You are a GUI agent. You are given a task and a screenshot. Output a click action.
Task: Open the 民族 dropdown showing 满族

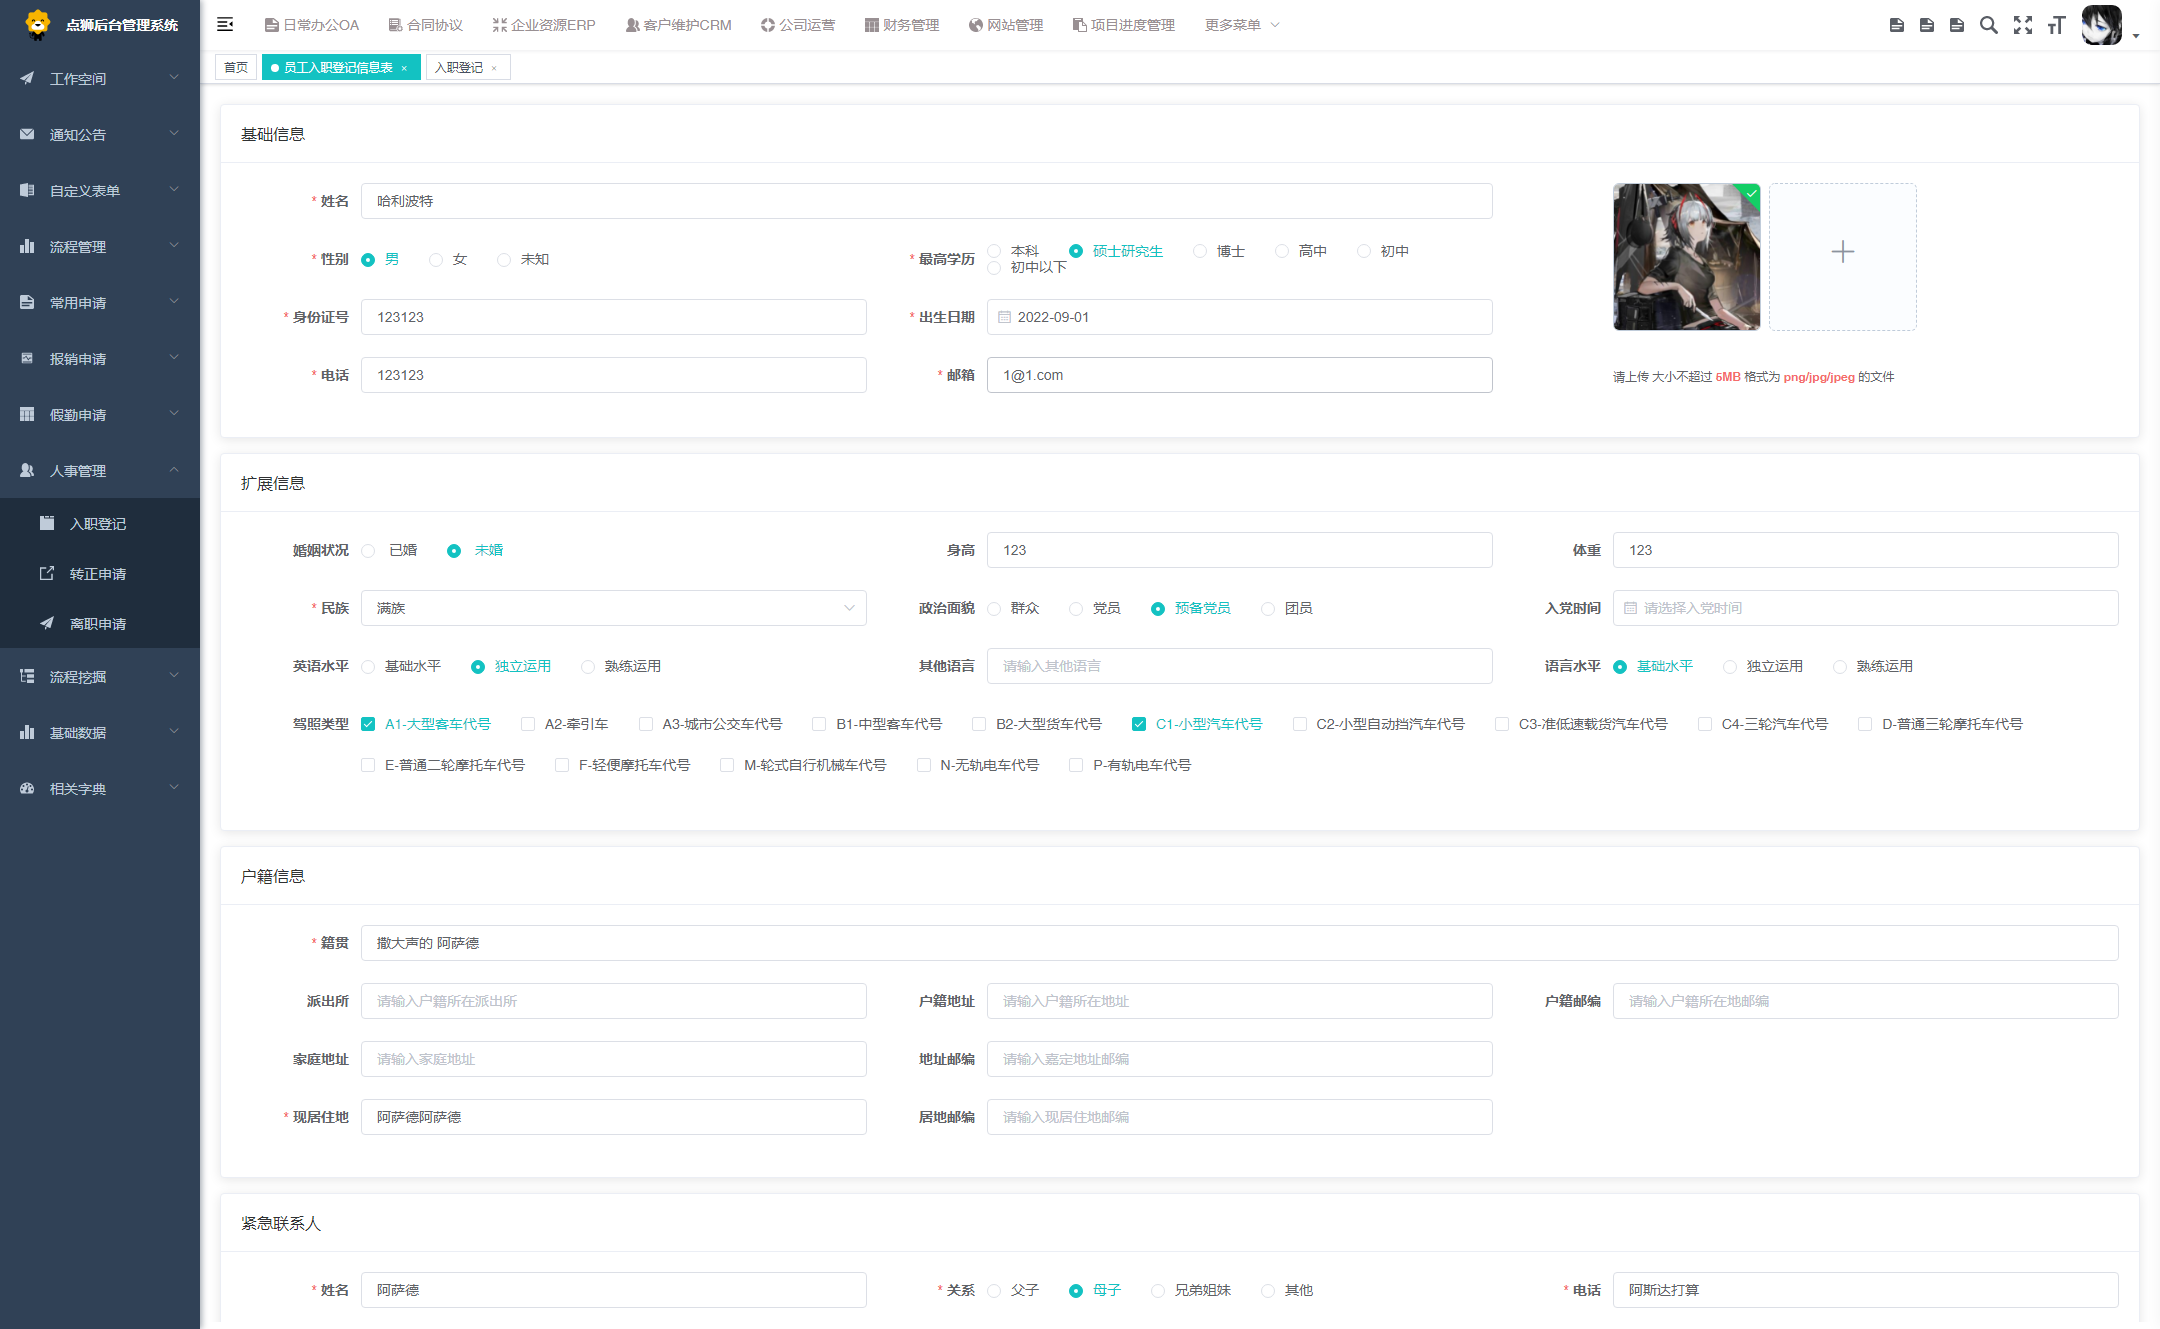tap(613, 608)
